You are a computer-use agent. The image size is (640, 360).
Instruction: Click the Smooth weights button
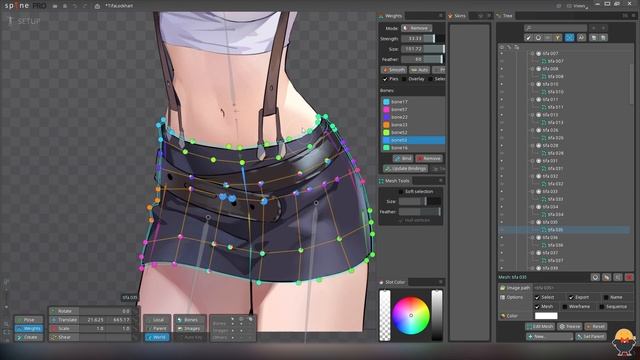tap(394, 70)
